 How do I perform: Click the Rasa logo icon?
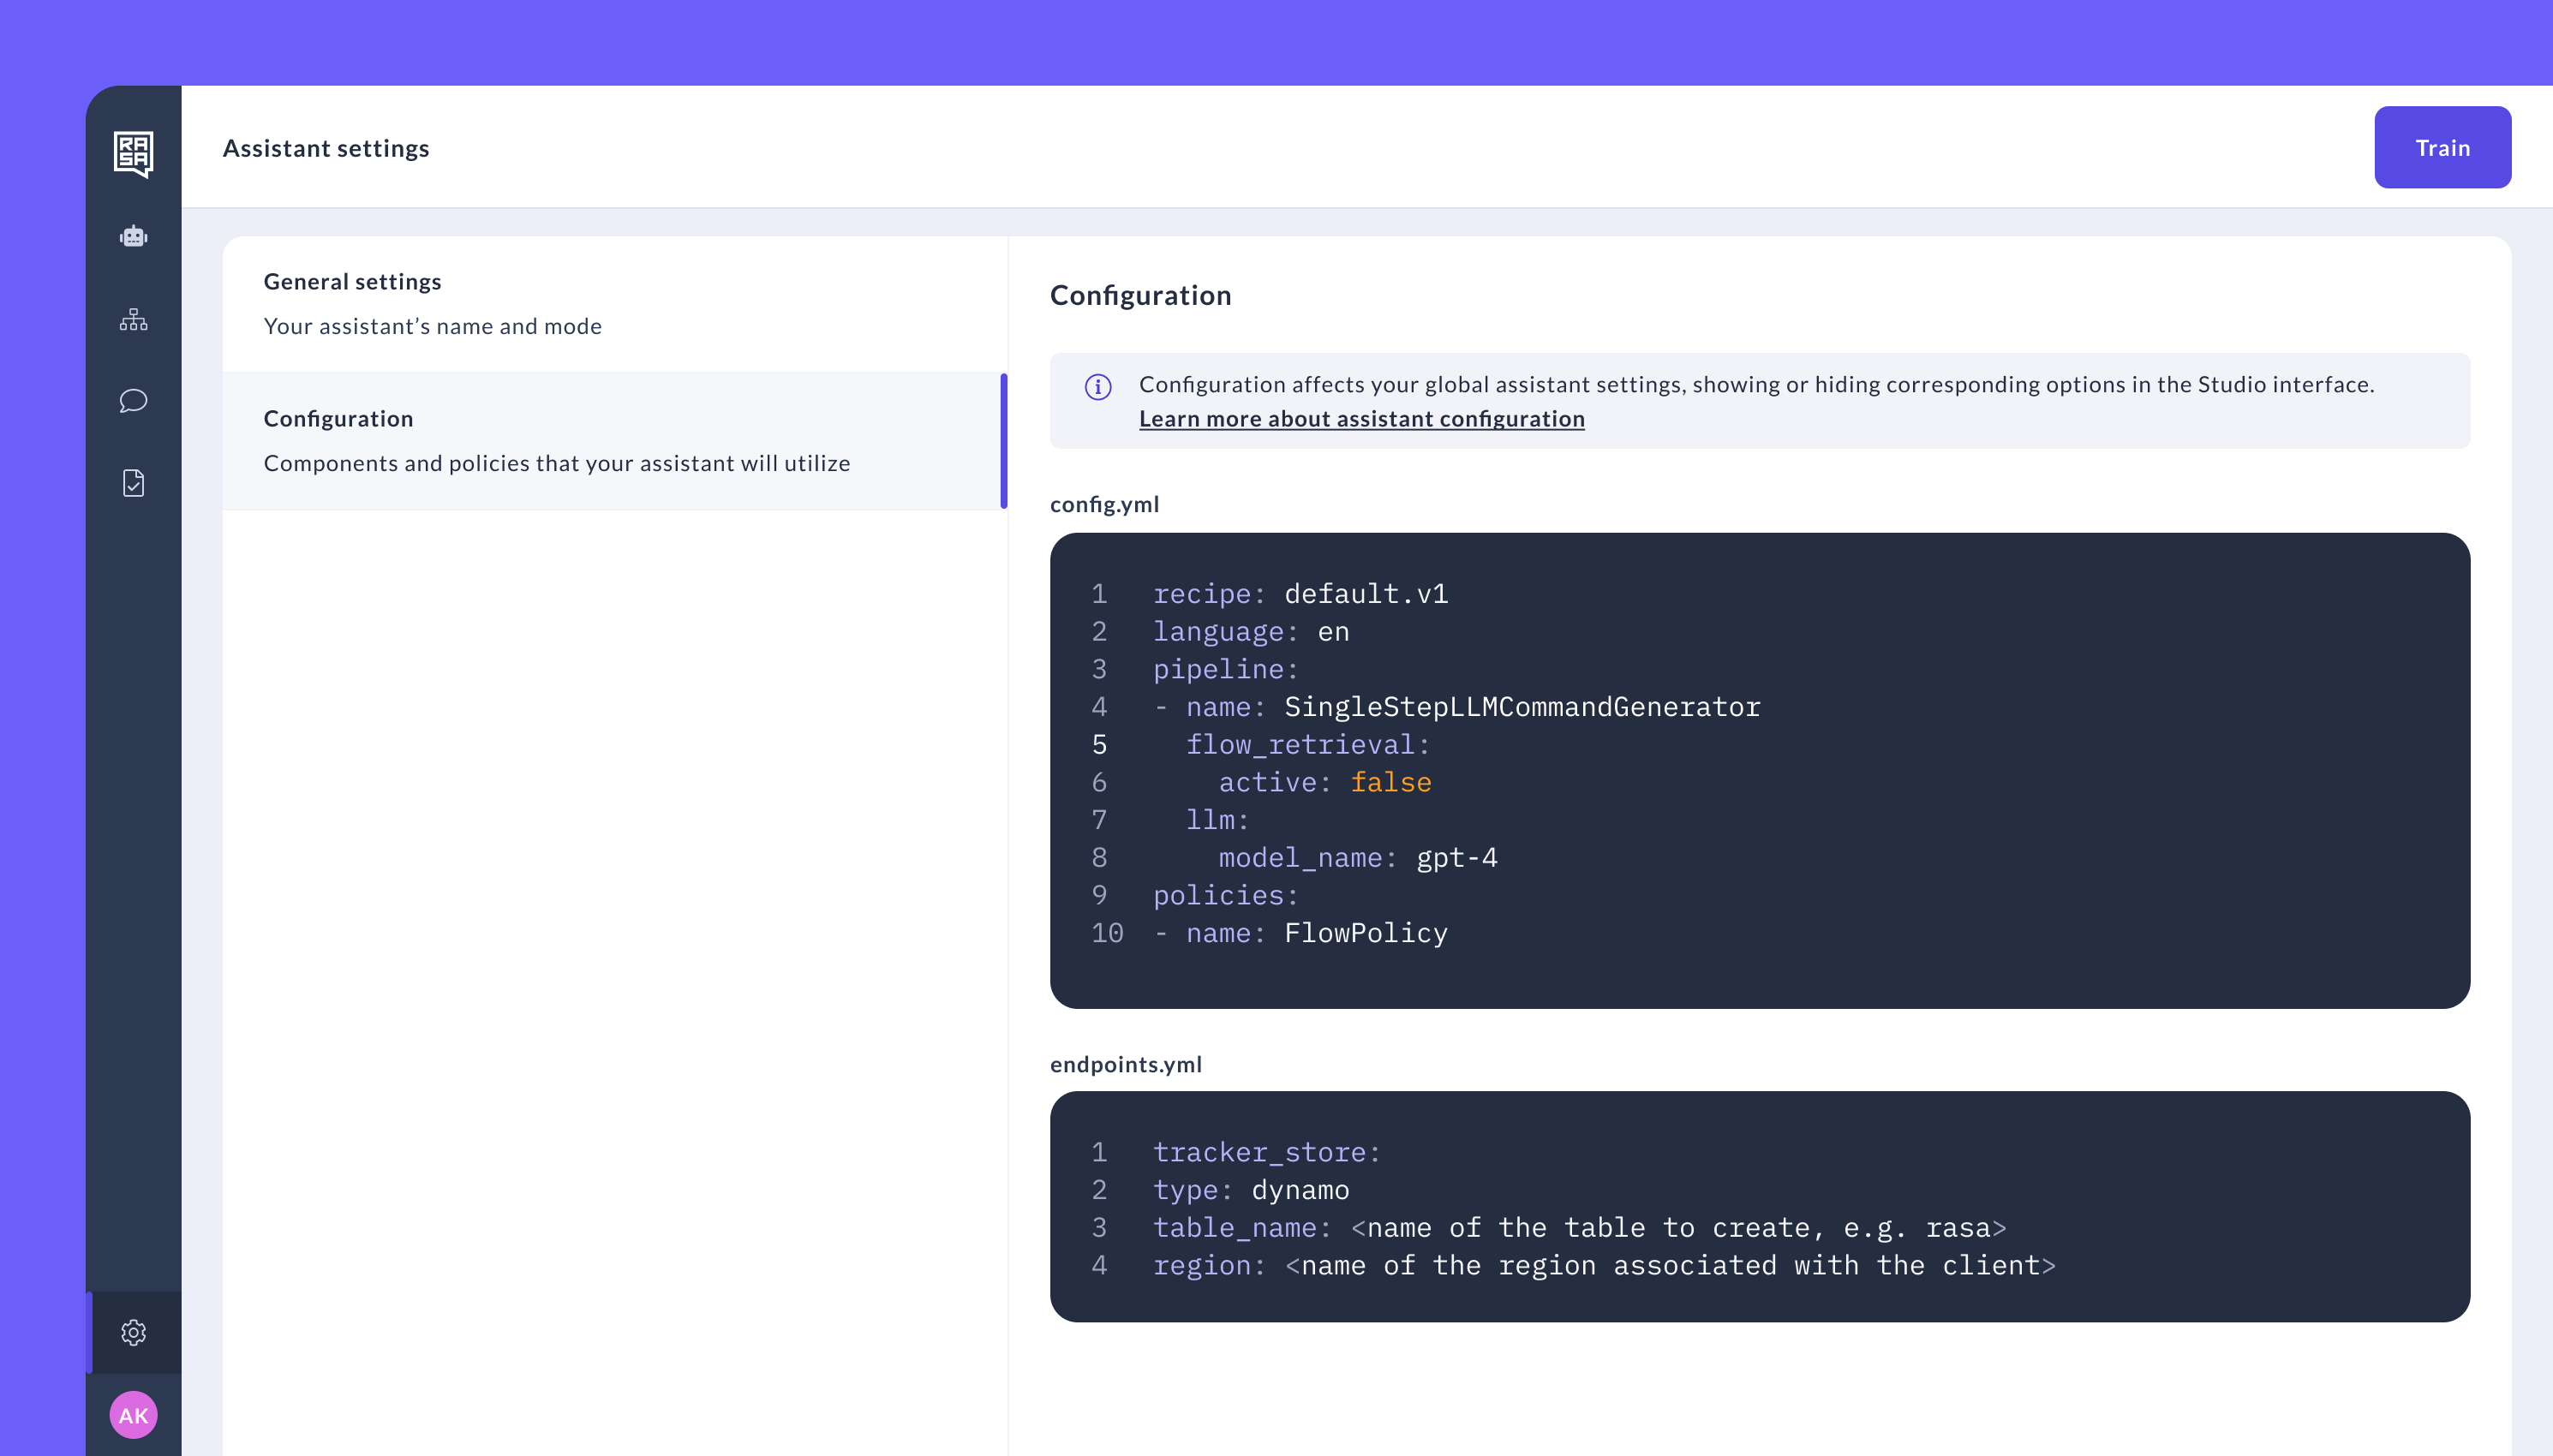tap(133, 154)
